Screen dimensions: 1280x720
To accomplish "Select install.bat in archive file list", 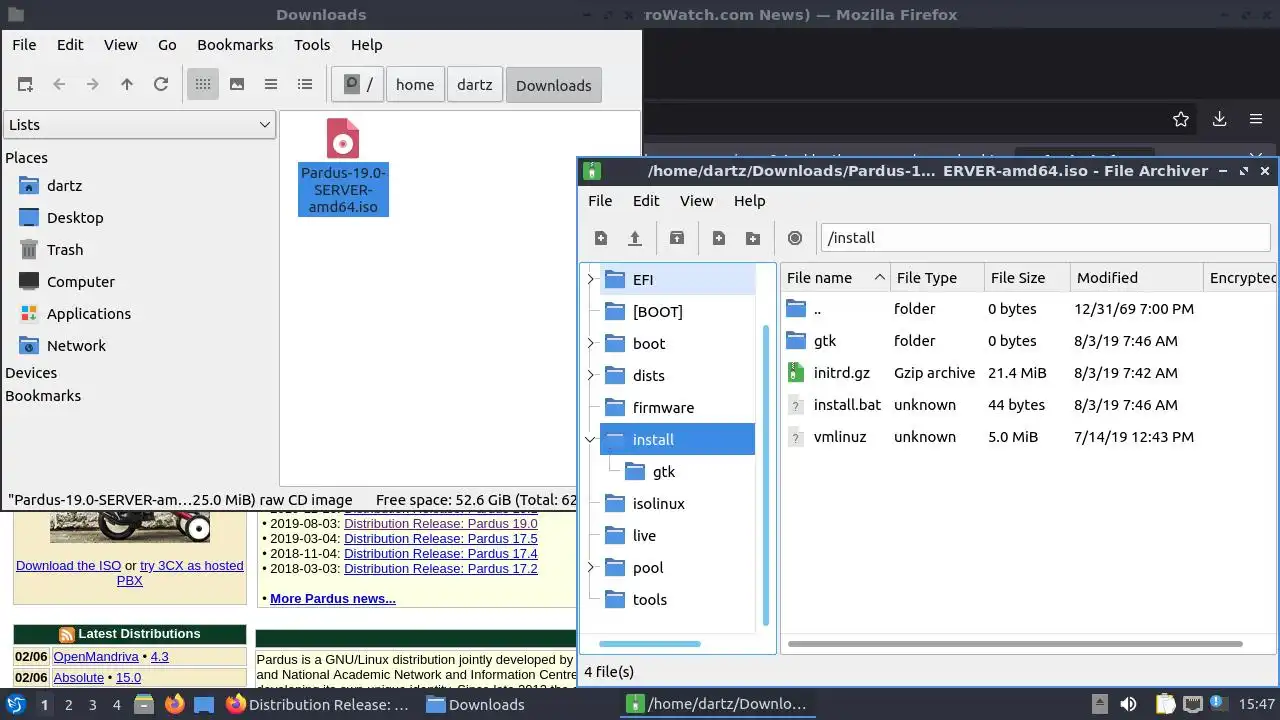I will [x=847, y=405].
